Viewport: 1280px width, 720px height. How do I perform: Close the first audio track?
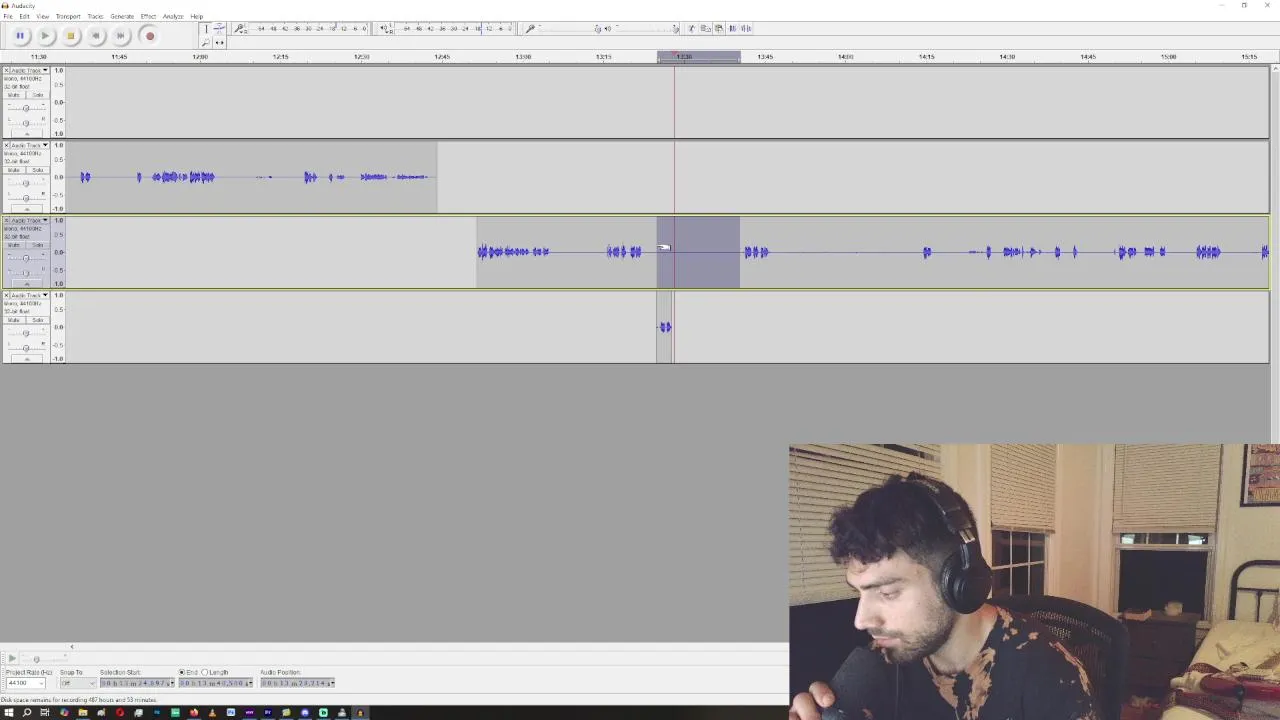[7, 70]
